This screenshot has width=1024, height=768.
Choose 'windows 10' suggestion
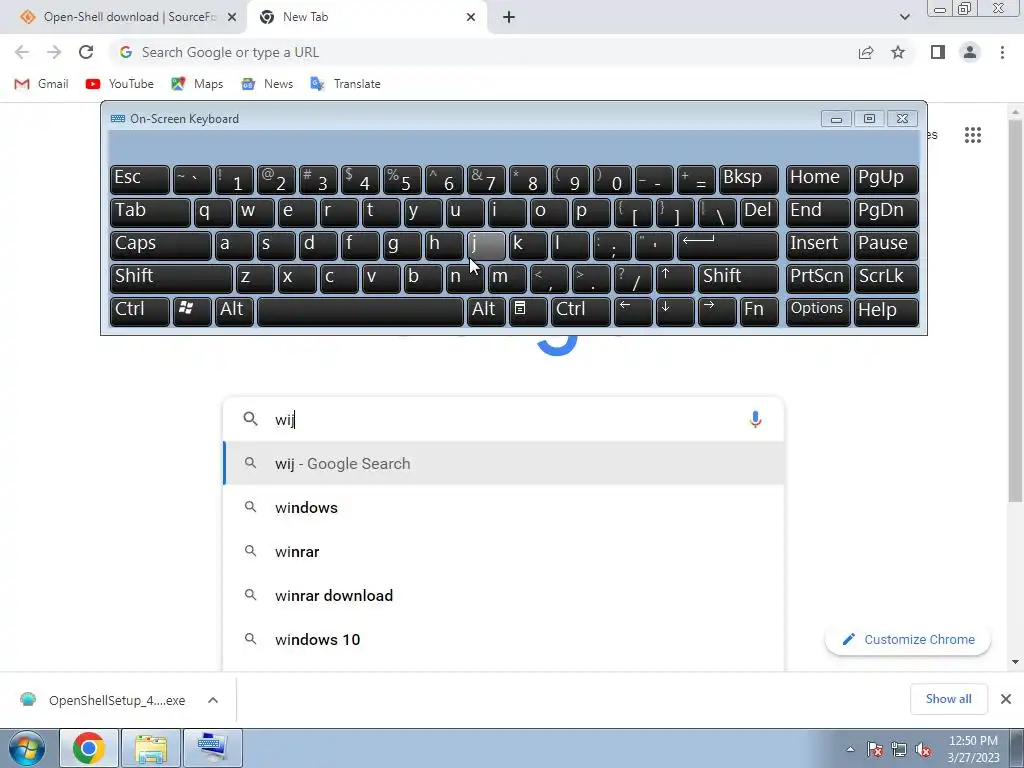coord(504,639)
